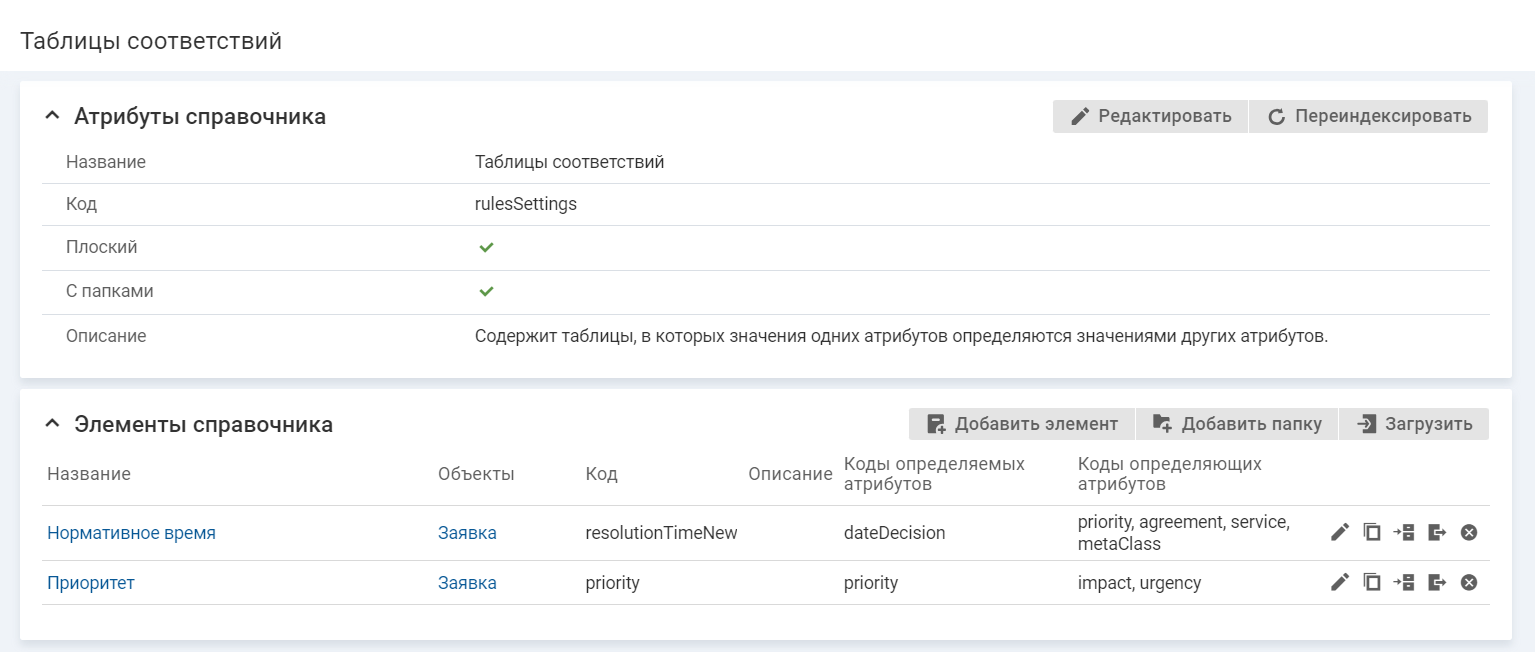Open Заявка link in Нормативное время row
Screen dimensions: 1535x652
point(467,533)
